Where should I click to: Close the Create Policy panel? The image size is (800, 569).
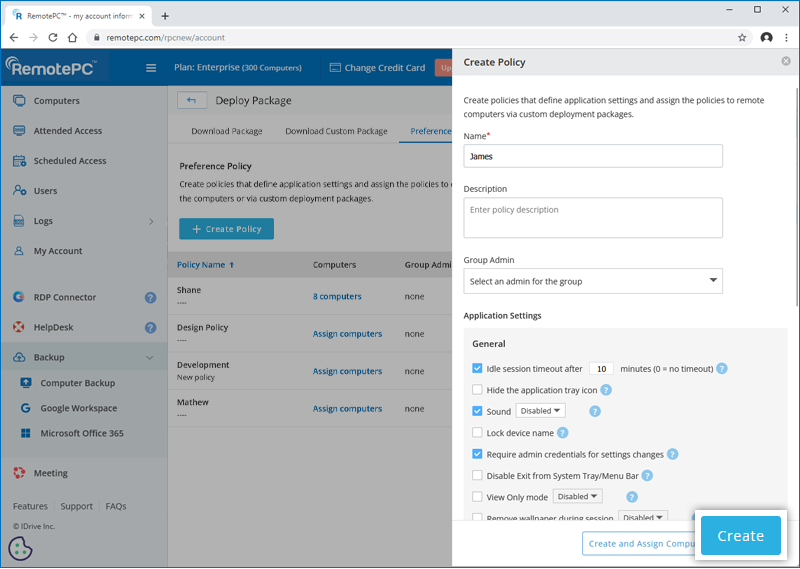[786, 62]
